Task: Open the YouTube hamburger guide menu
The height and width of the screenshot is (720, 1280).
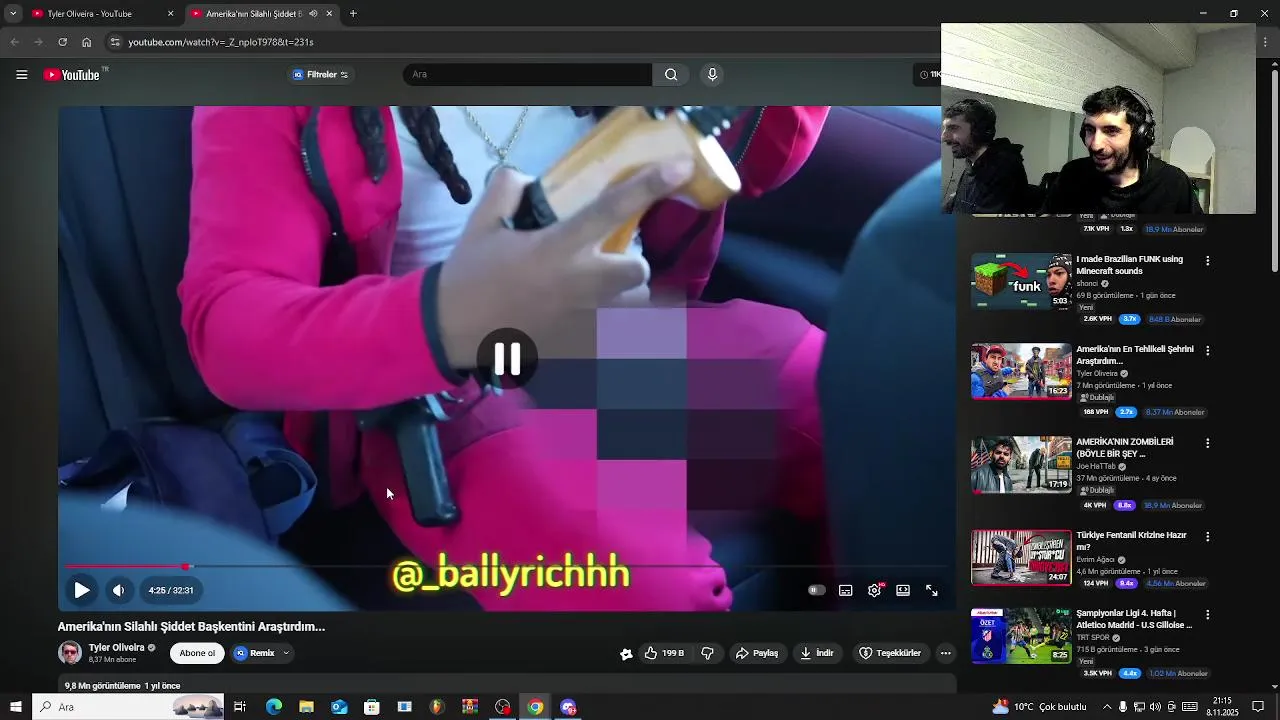Action: coord(21,74)
